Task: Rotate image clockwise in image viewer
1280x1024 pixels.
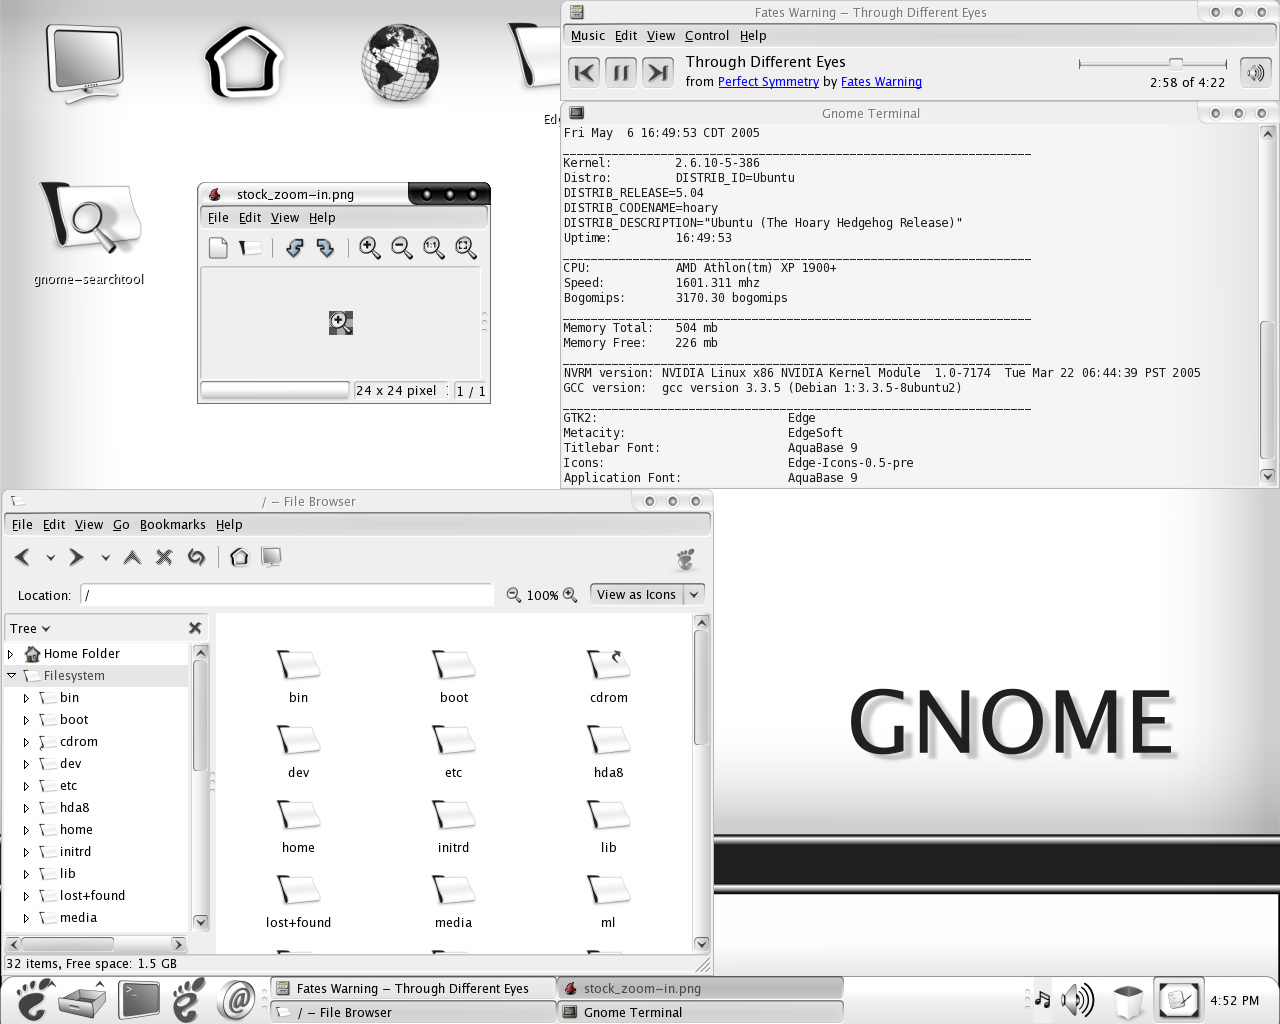Action: 325,248
